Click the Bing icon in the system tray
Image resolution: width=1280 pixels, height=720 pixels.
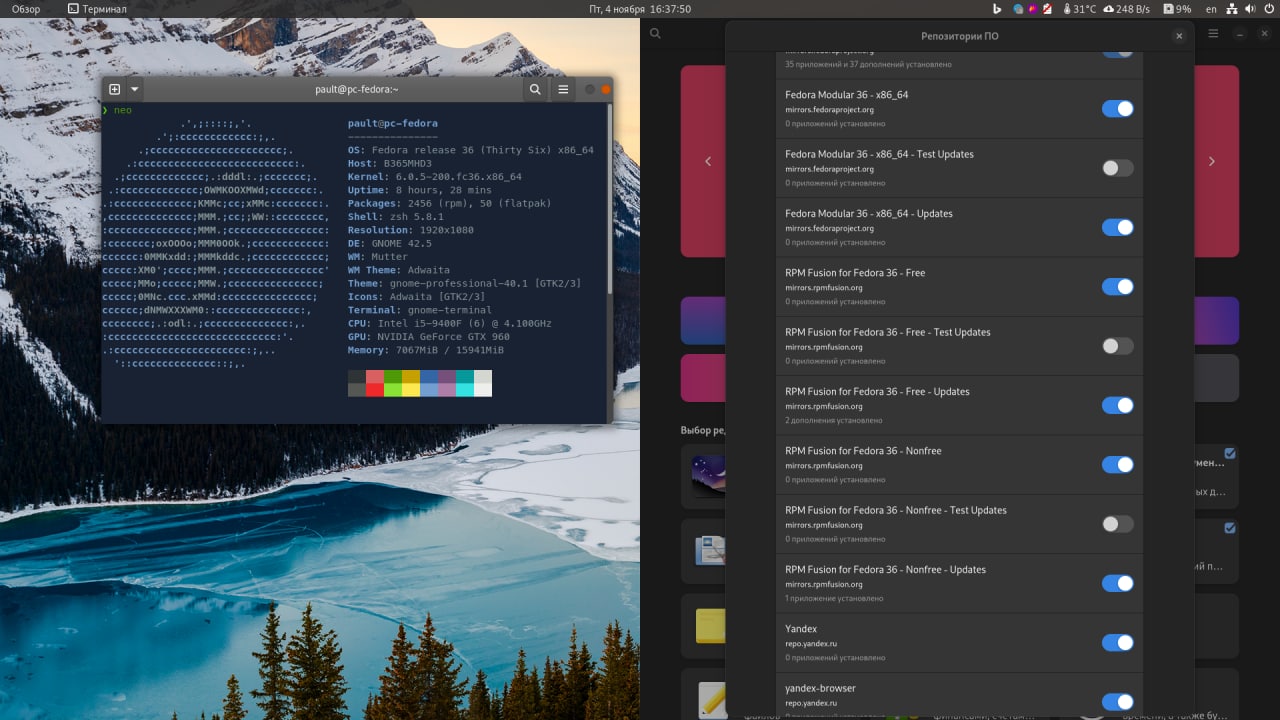pos(996,9)
